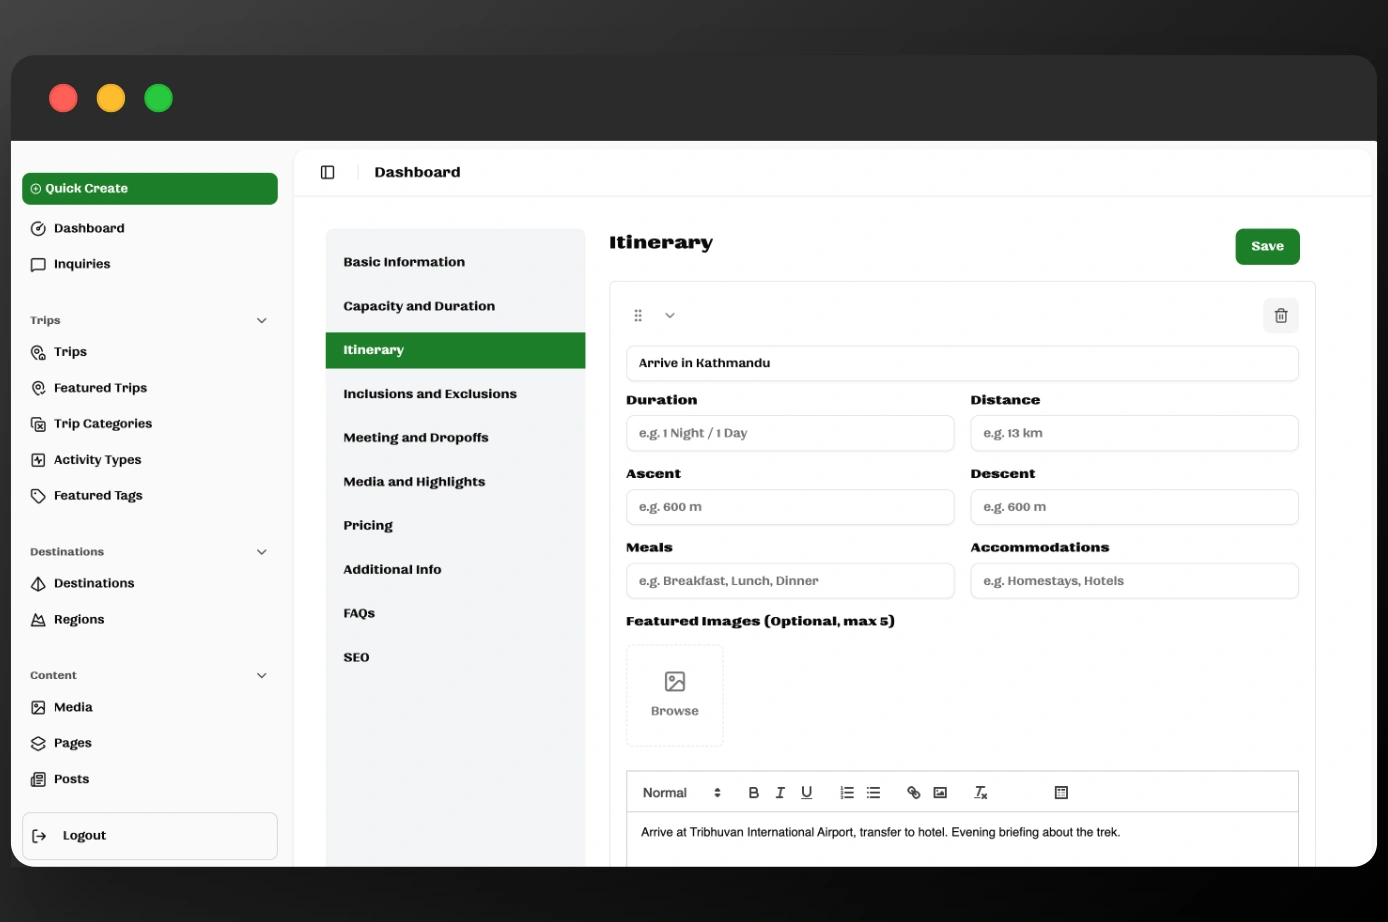
Task: Click the Arrive in Kathmandu title field
Action: [962, 364]
